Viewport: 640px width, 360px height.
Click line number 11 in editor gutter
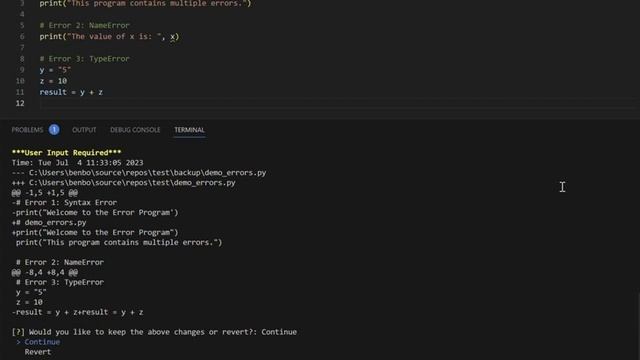point(20,92)
